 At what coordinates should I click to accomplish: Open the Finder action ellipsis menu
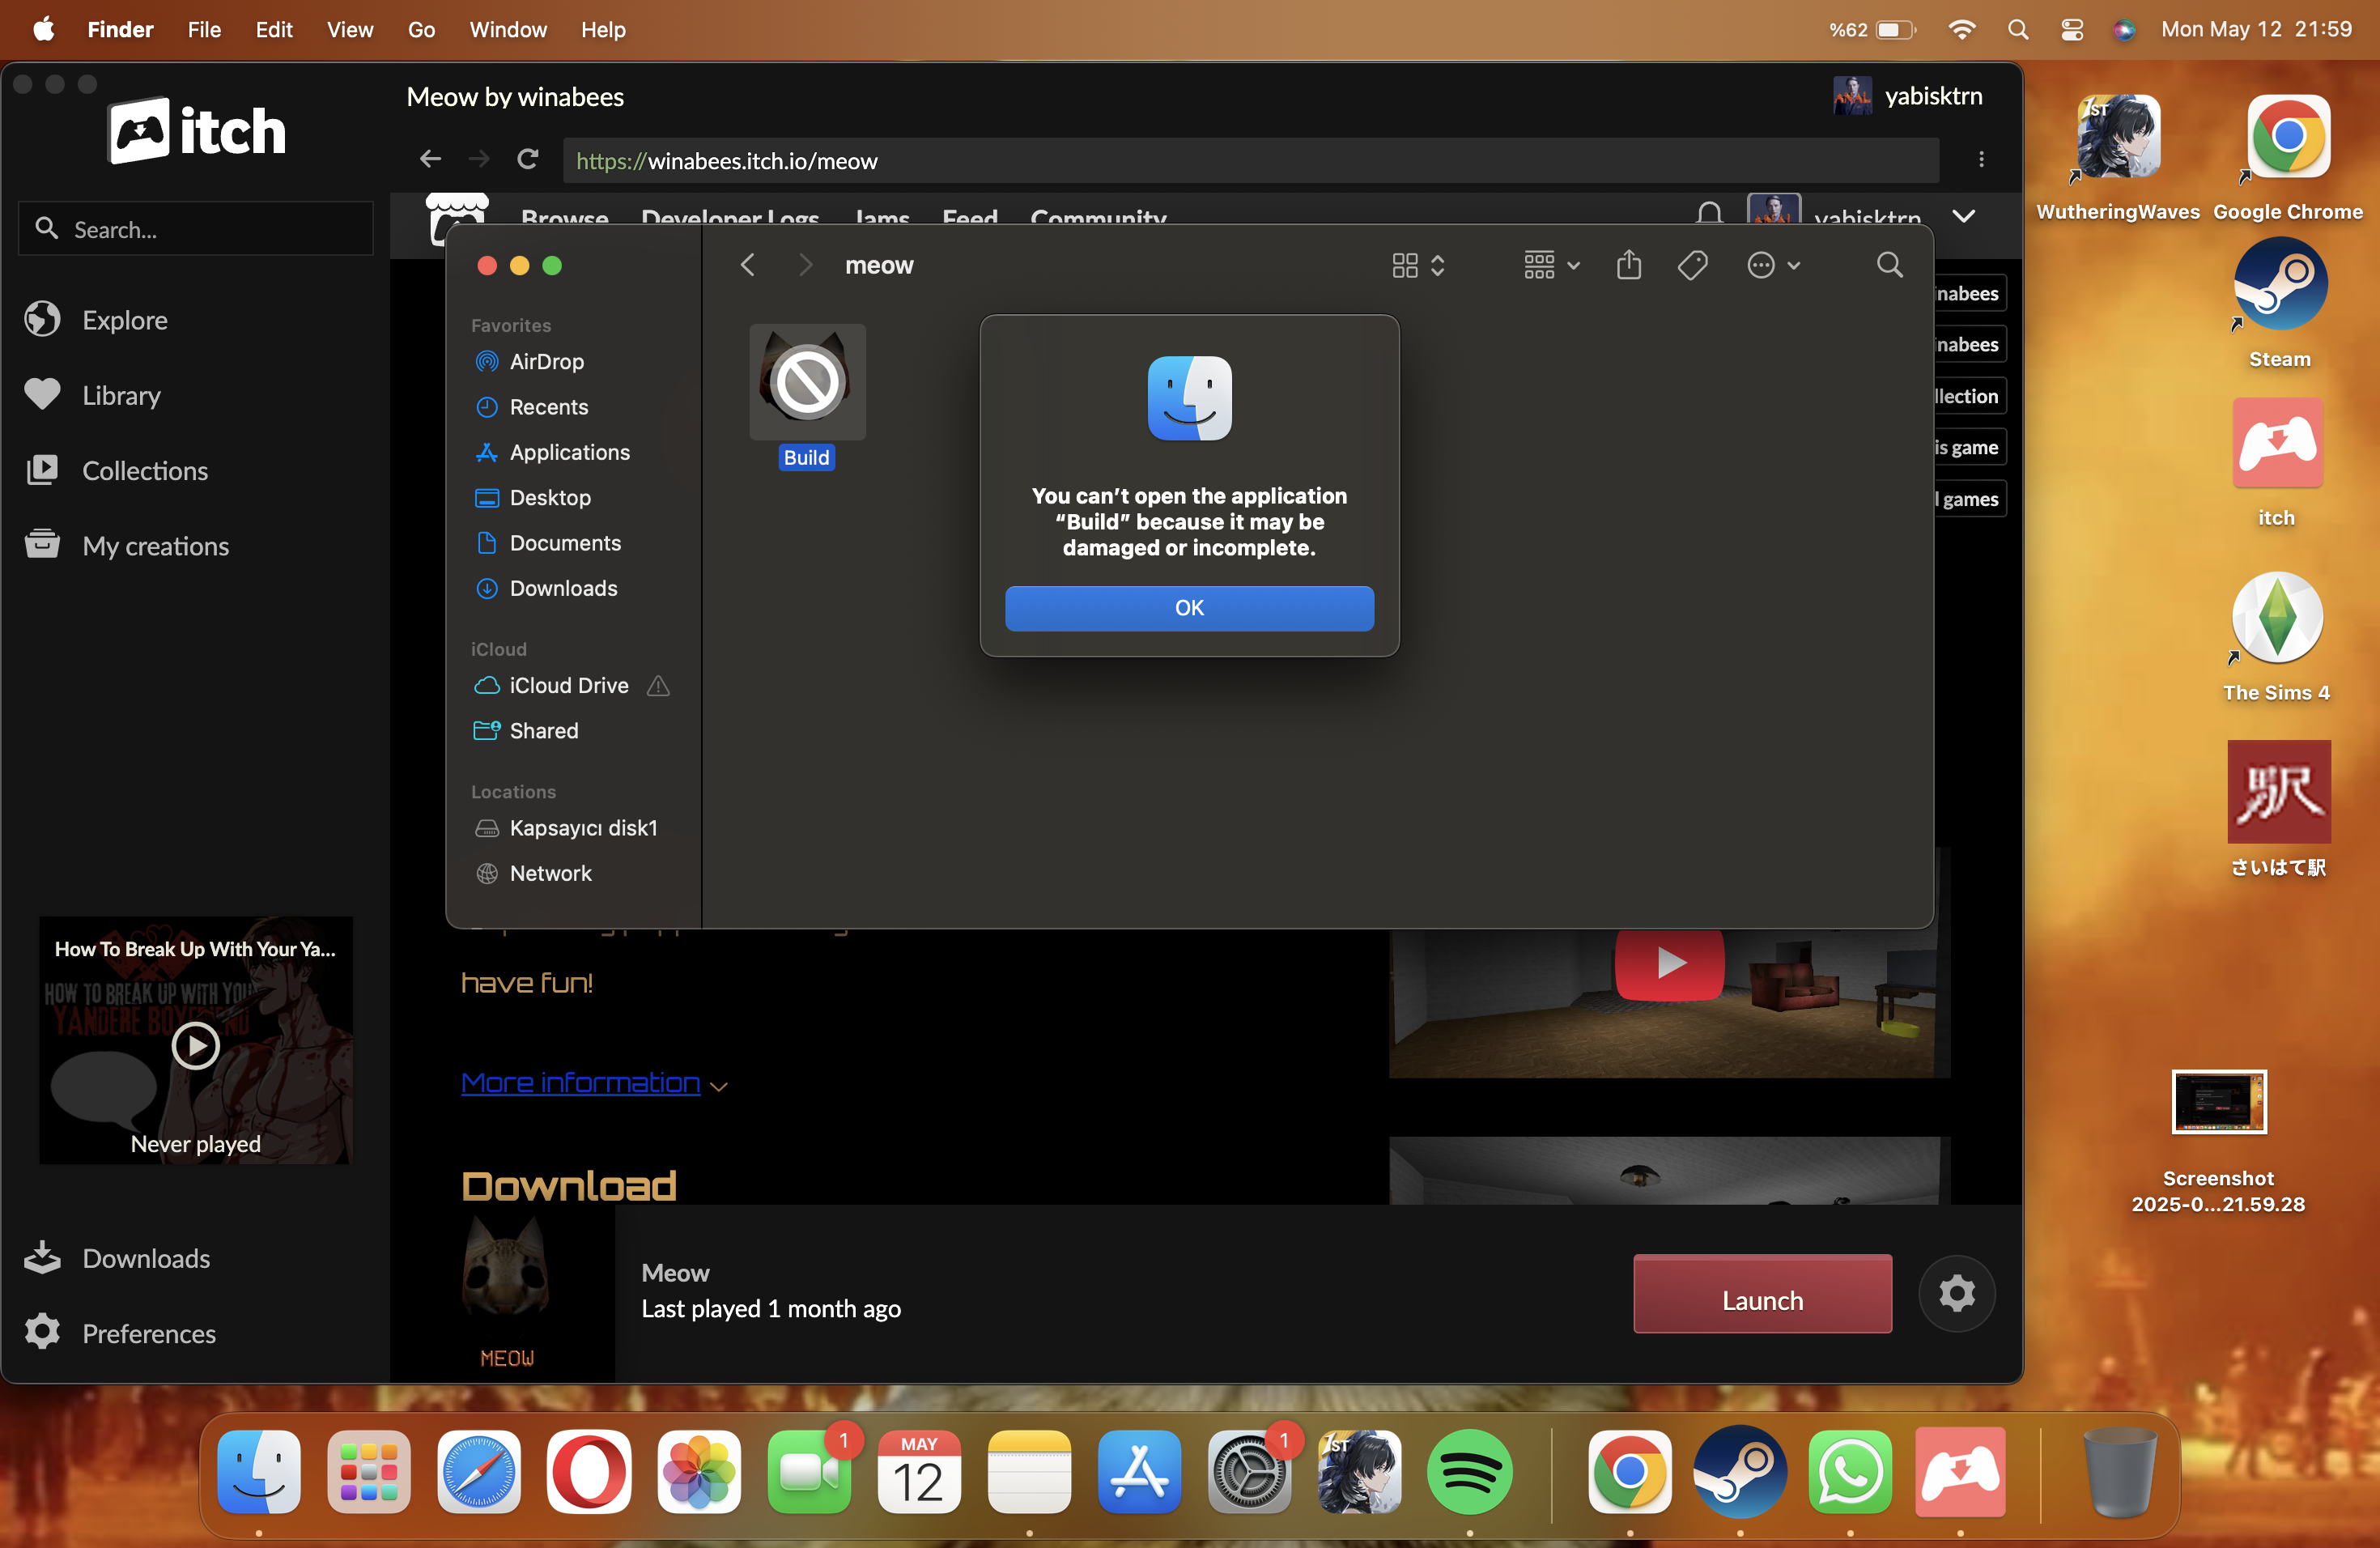pyautogui.click(x=1773, y=265)
